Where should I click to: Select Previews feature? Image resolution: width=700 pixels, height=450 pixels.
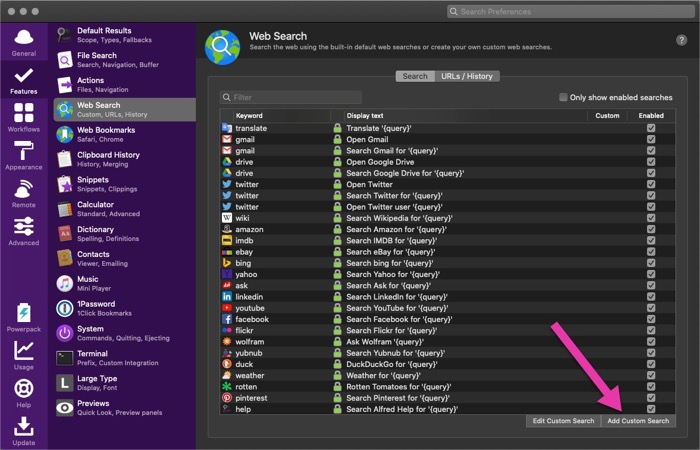tap(125, 408)
